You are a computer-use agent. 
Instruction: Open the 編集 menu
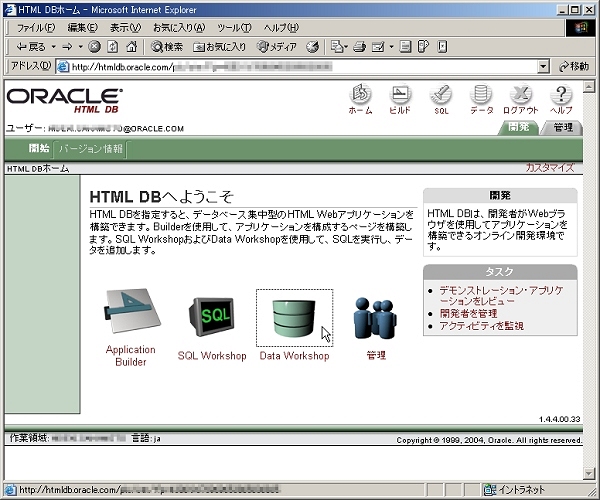coord(83,28)
